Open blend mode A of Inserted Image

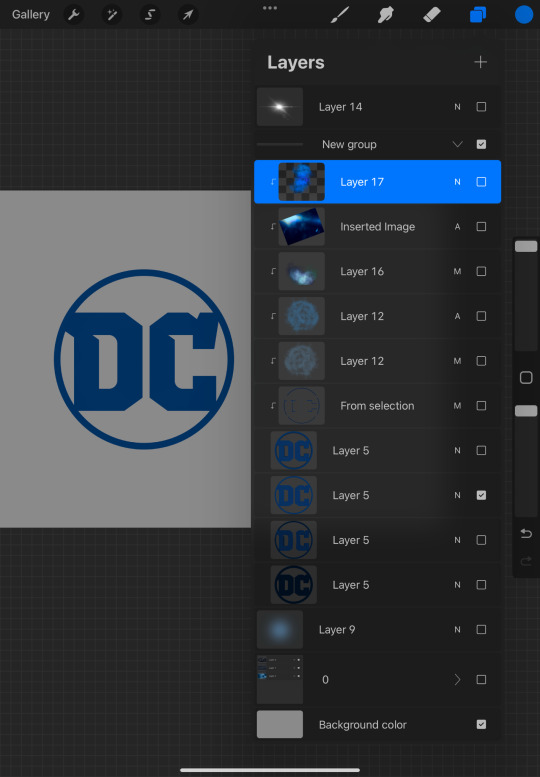pos(457,226)
